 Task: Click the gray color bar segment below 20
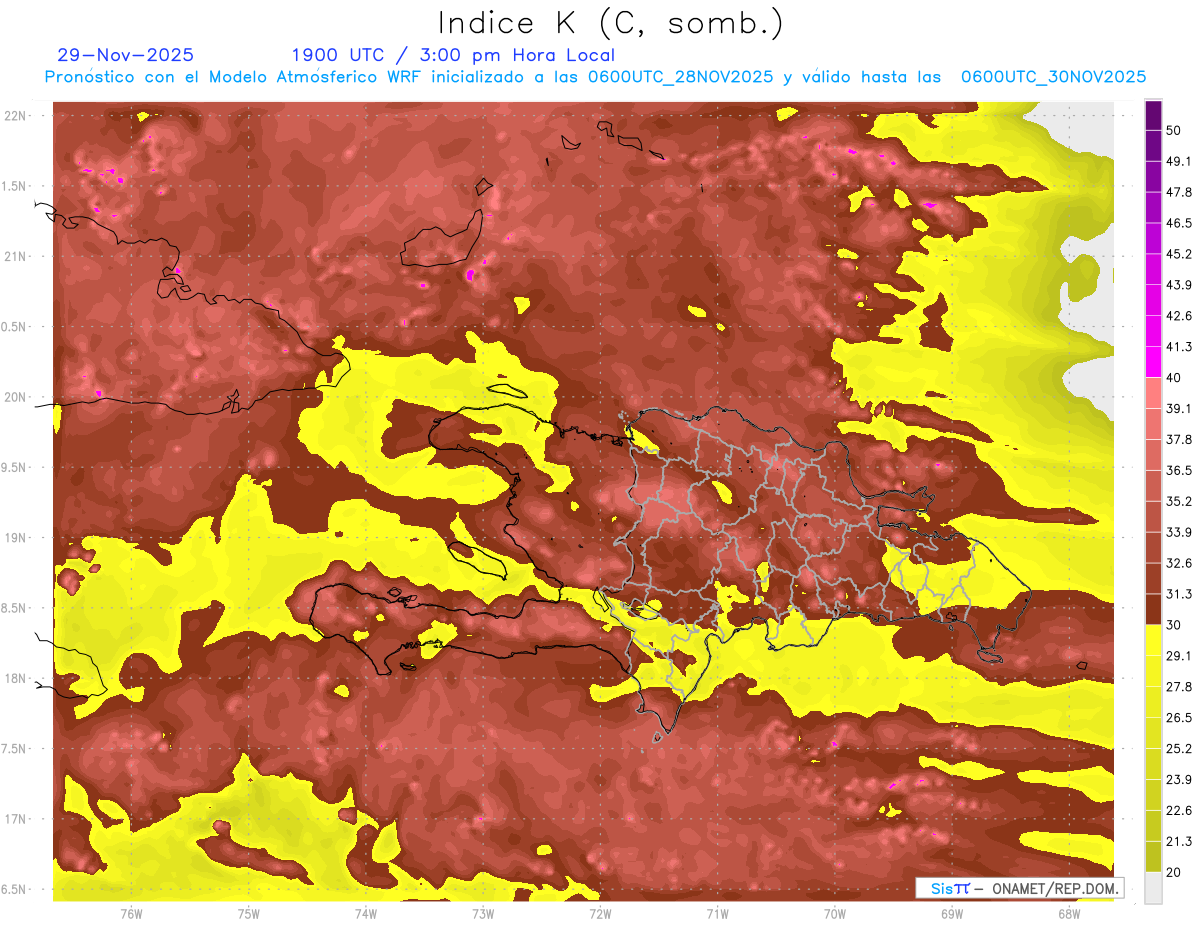coord(1153,888)
